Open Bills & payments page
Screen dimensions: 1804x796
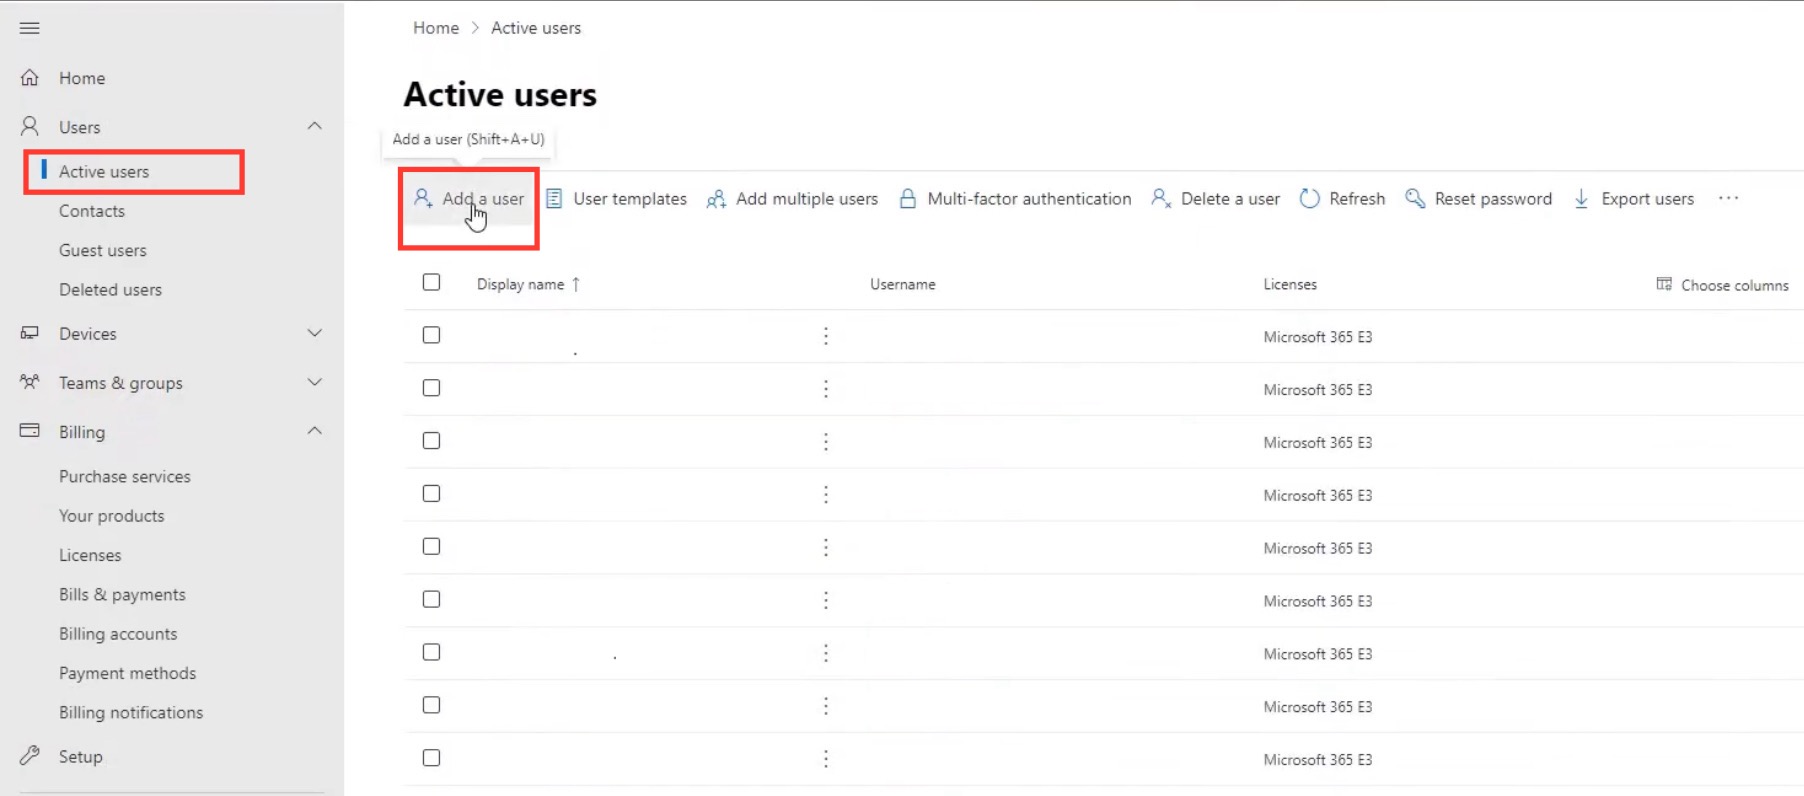point(122,595)
